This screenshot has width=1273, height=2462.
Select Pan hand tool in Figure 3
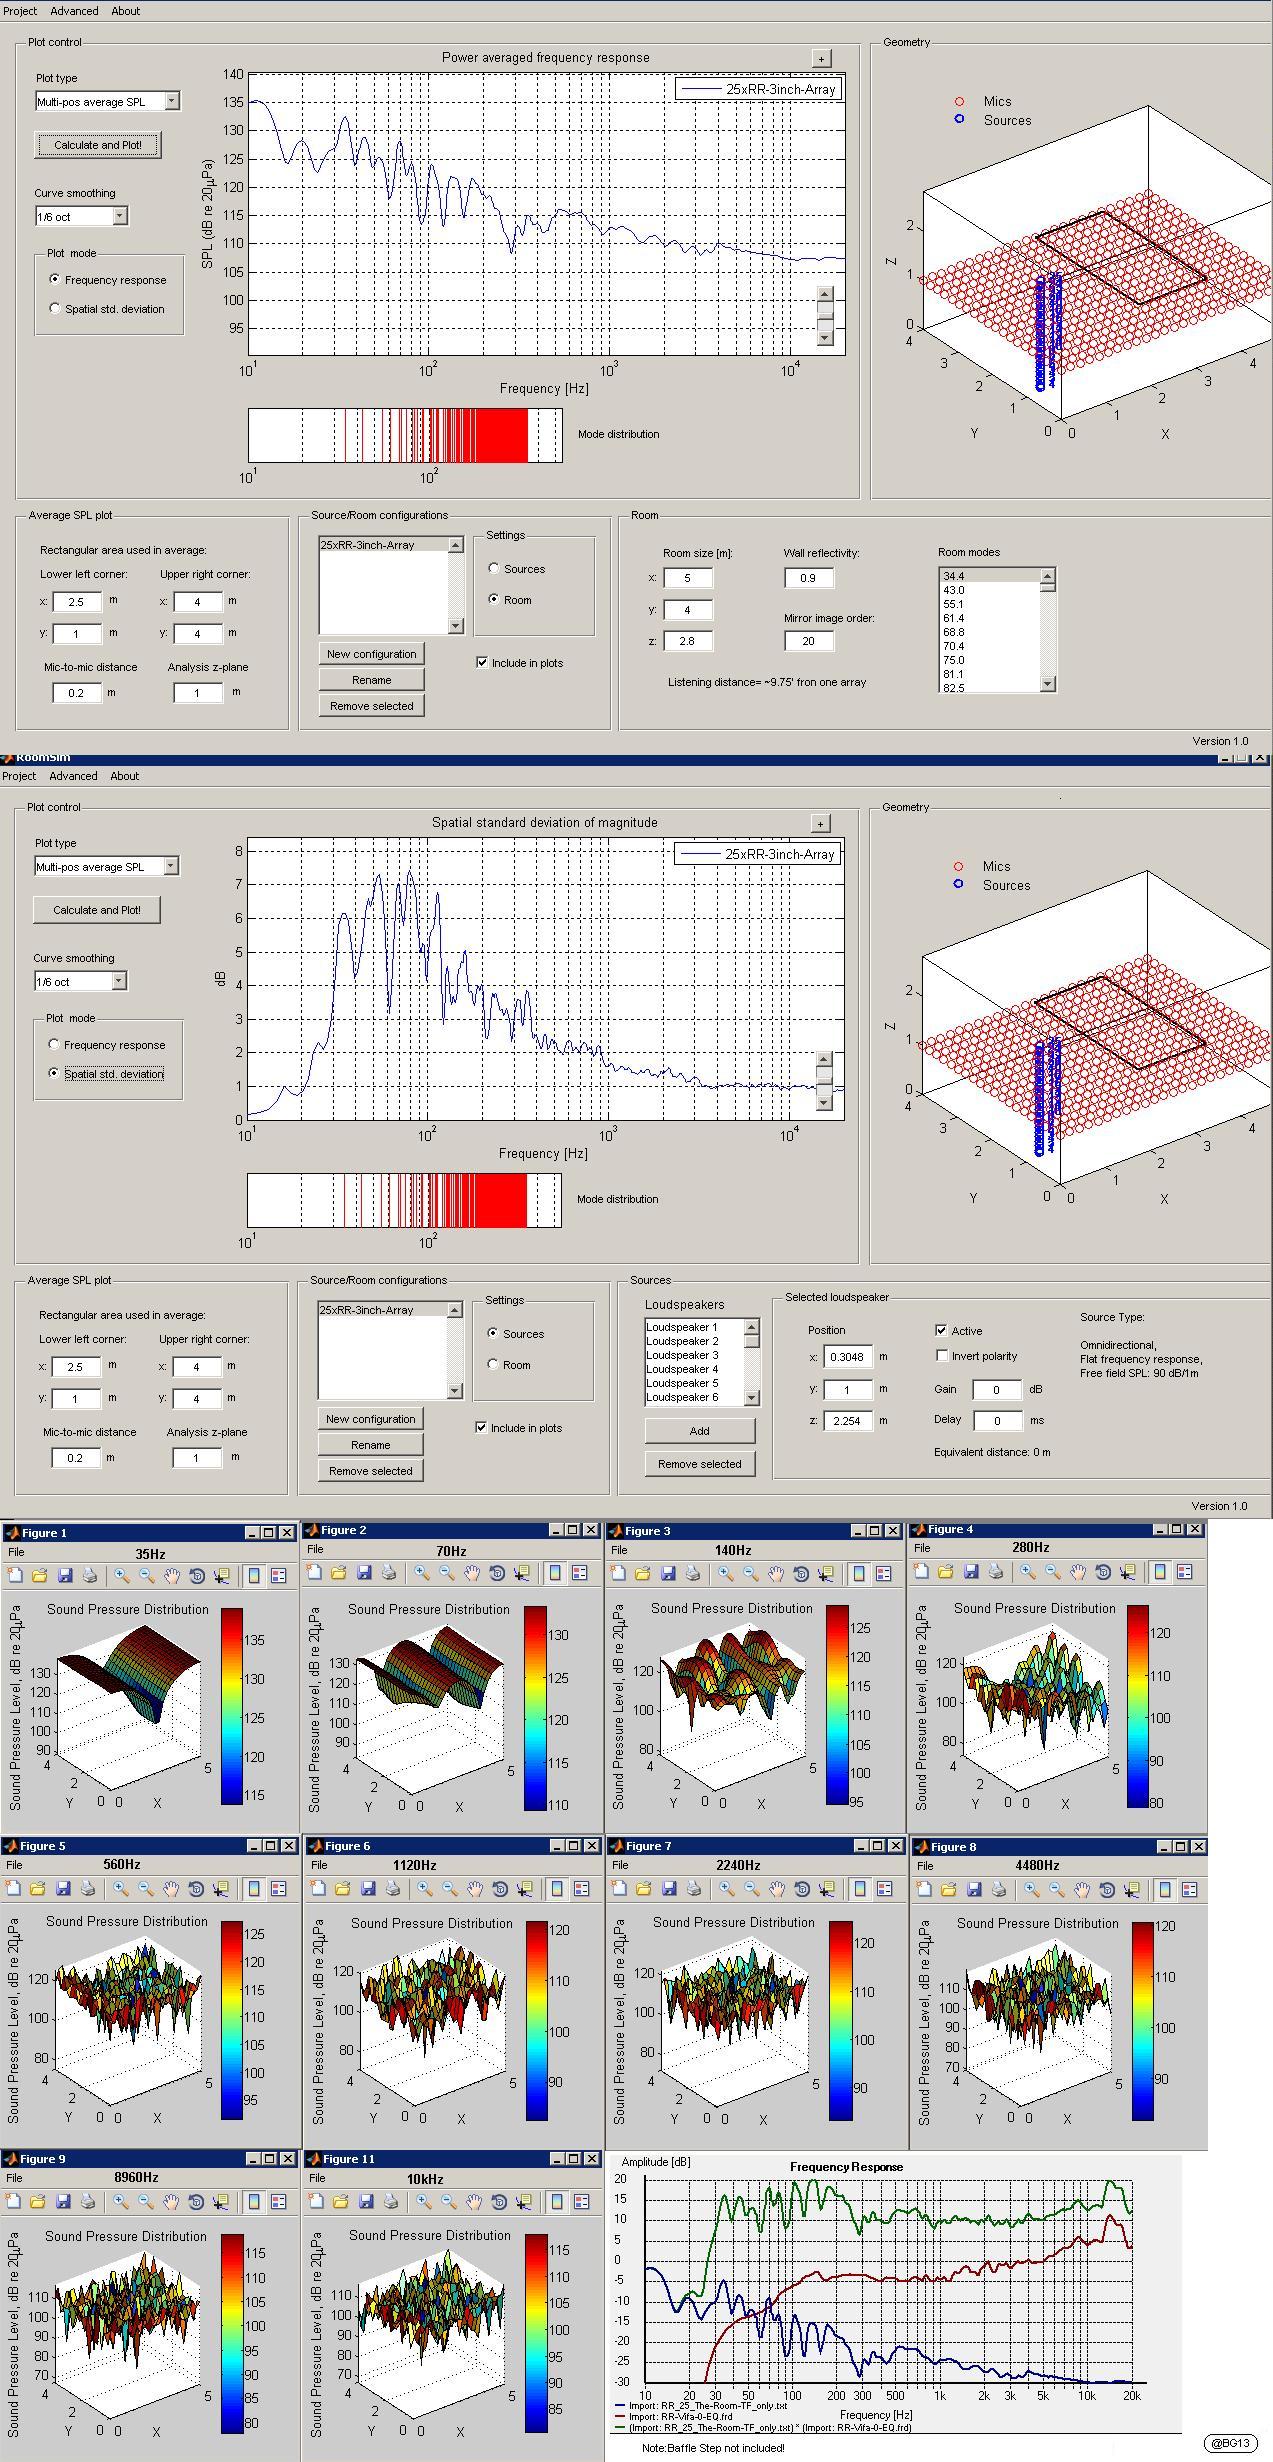(776, 1574)
